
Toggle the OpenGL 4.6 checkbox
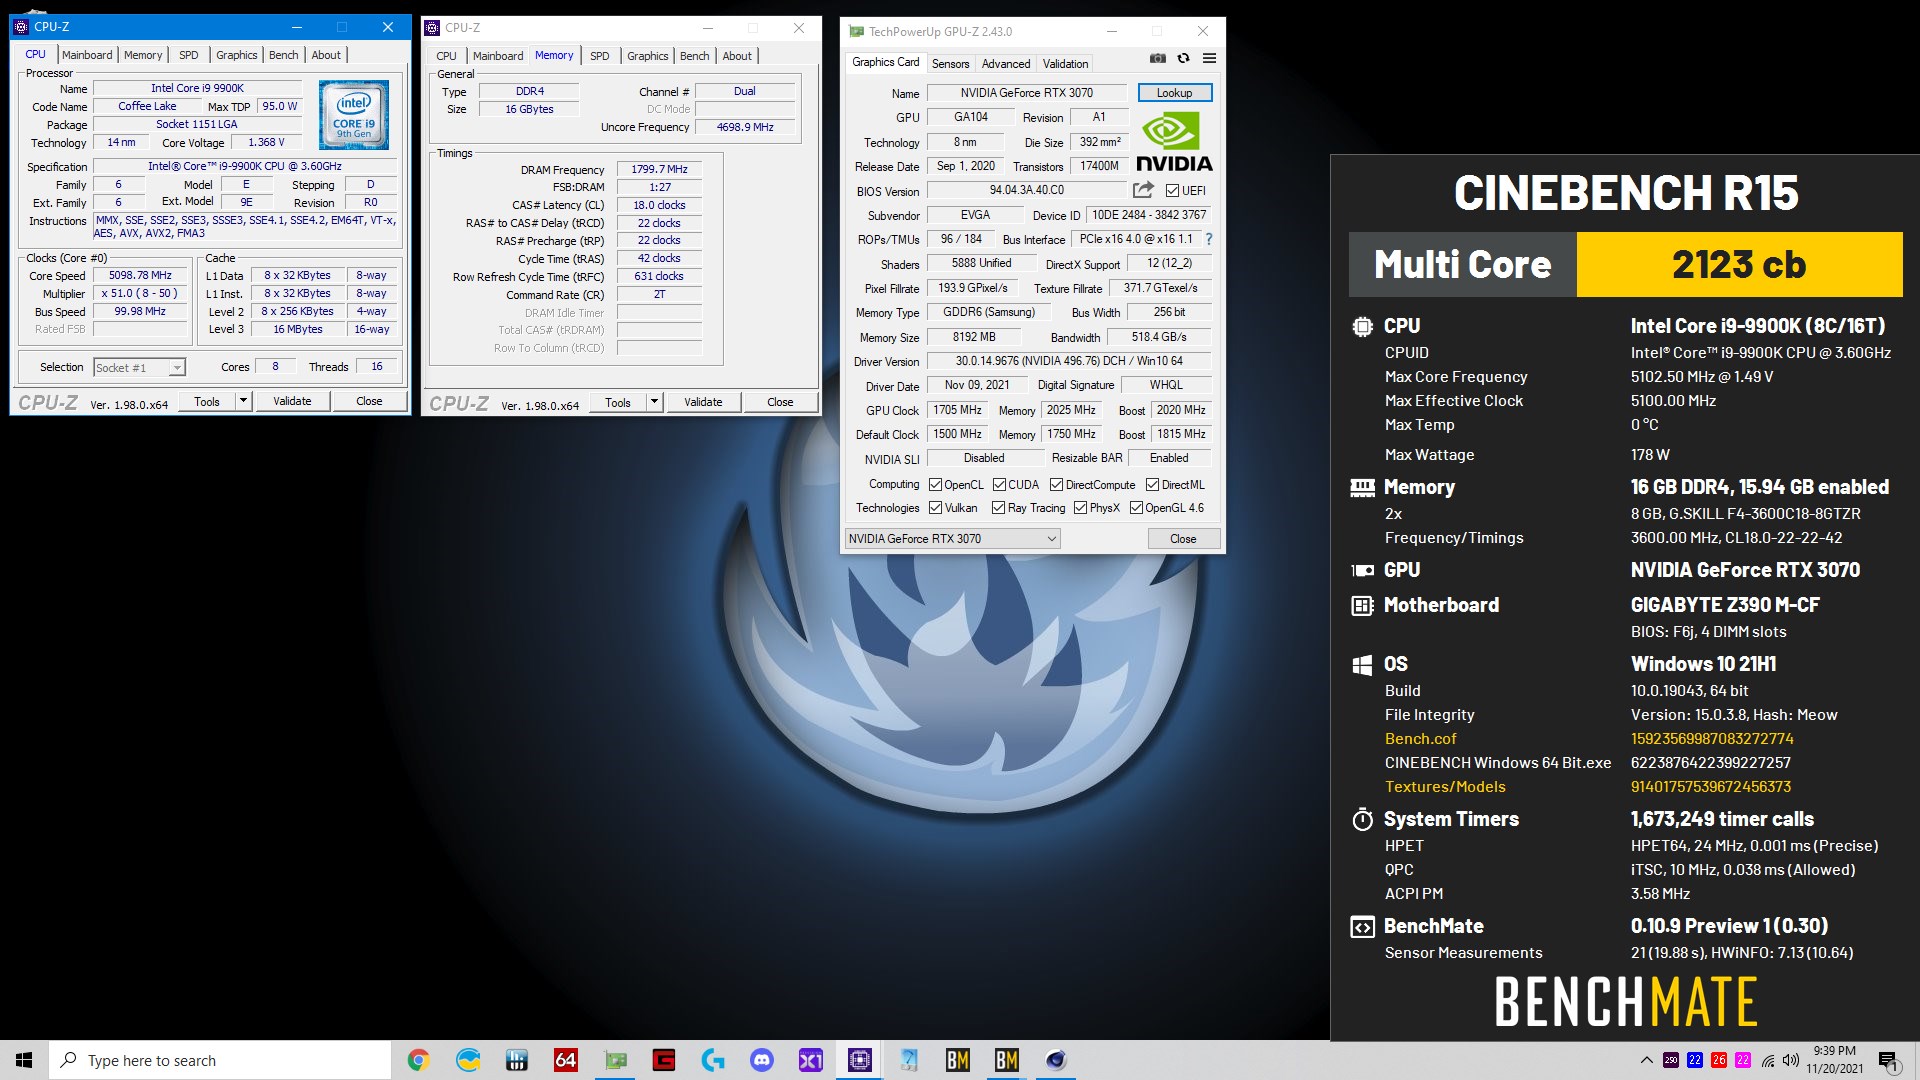click(x=1136, y=508)
